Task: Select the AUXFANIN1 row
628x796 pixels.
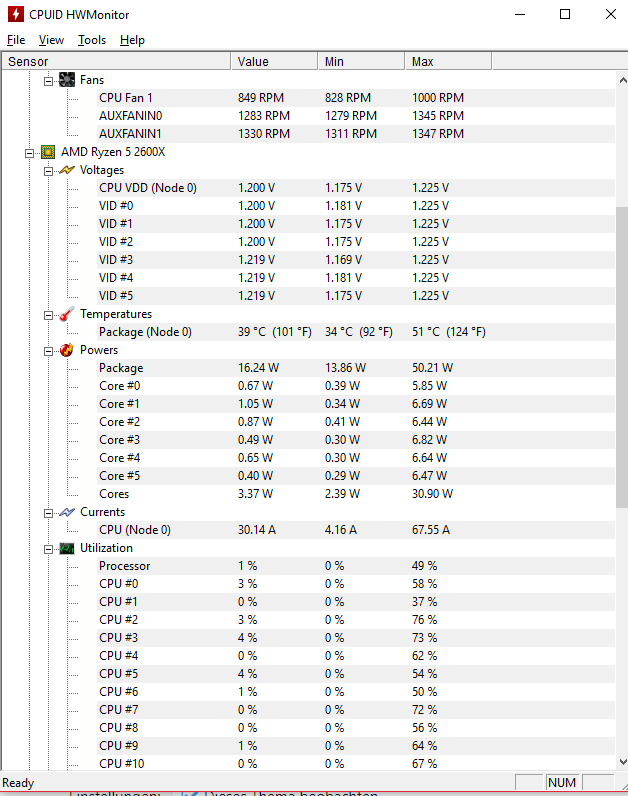Action: (356, 134)
